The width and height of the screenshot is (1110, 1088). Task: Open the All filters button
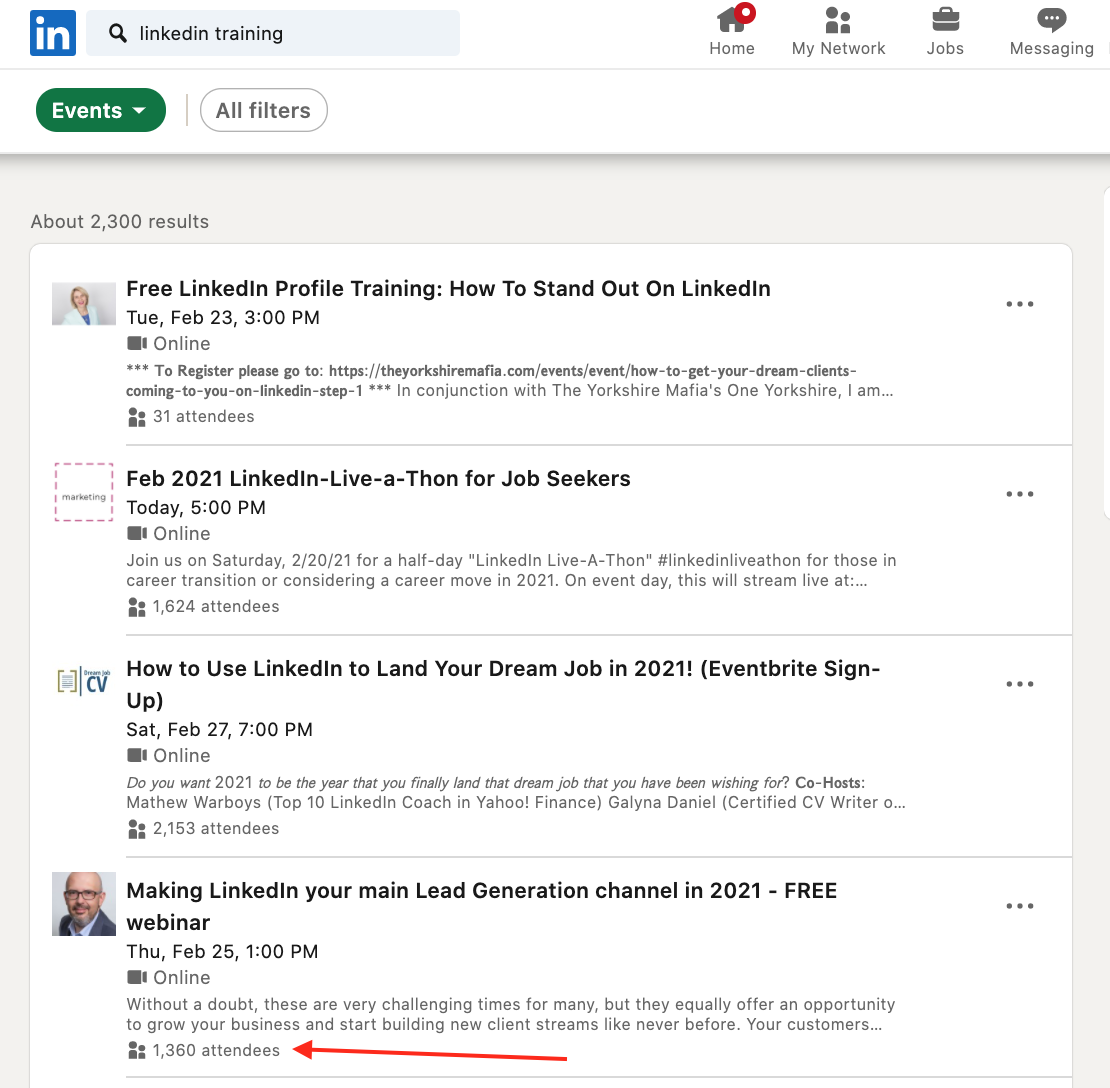(263, 110)
